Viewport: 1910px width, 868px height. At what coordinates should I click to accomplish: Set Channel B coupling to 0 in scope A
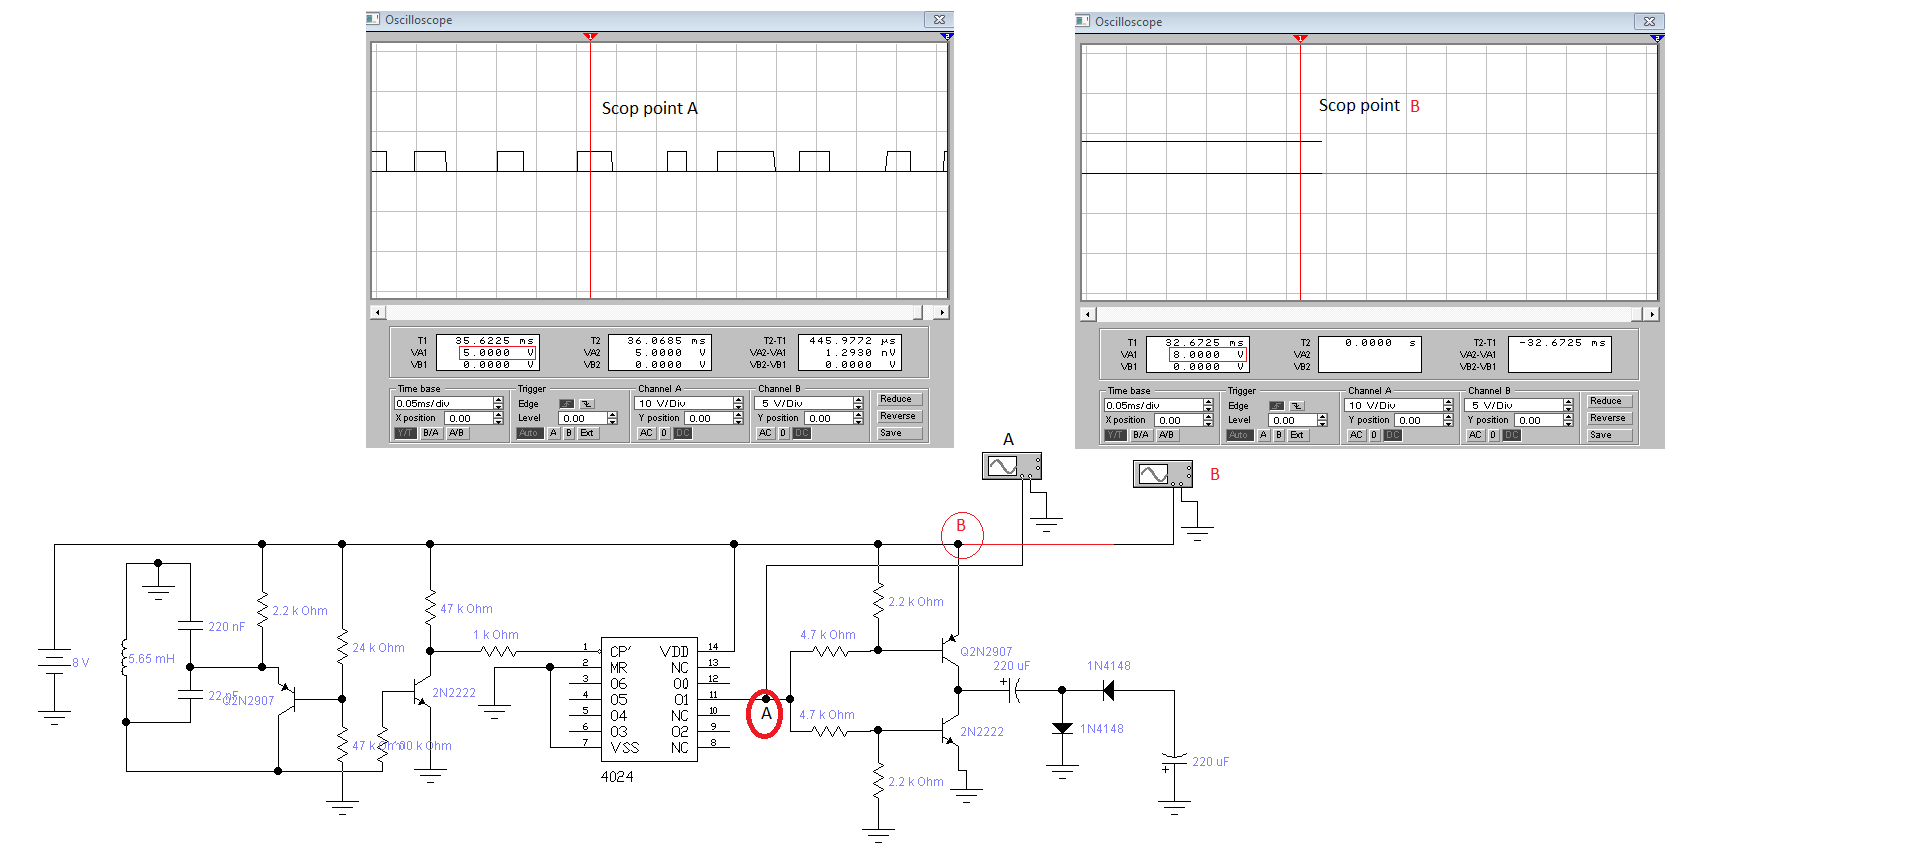784,433
